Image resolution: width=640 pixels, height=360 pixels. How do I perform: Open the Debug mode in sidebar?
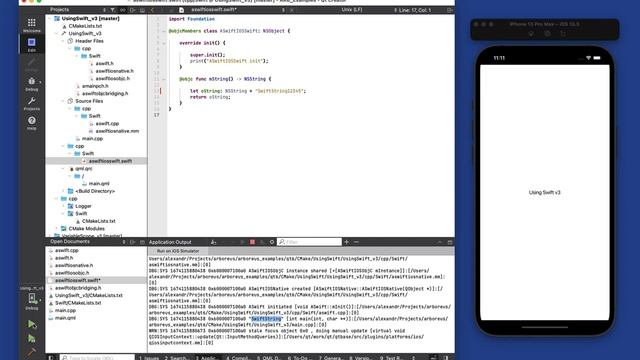point(31,84)
